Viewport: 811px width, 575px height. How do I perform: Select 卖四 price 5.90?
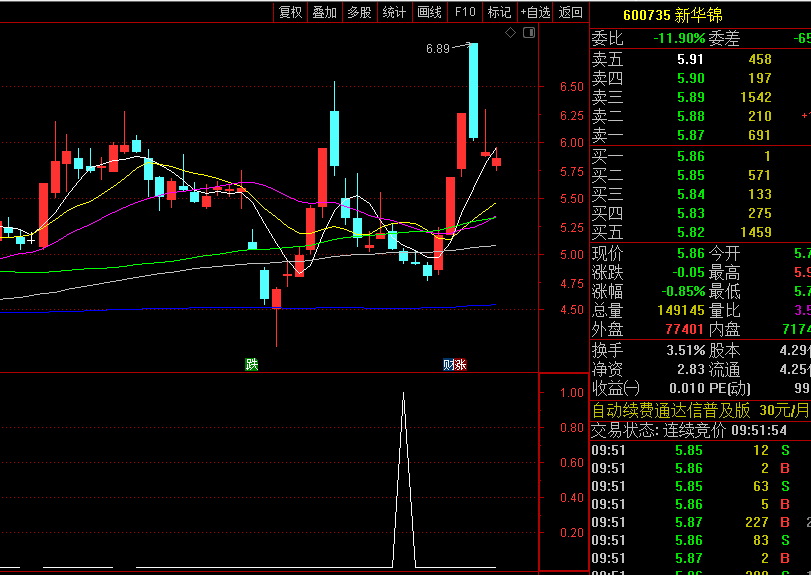[x=690, y=78]
